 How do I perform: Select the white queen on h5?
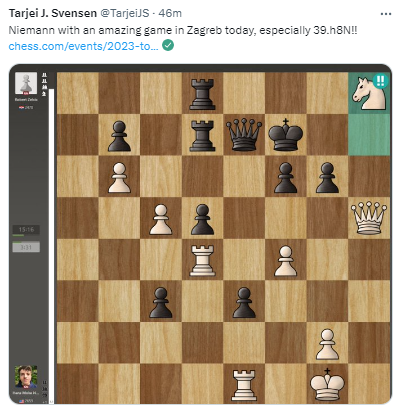click(369, 218)
